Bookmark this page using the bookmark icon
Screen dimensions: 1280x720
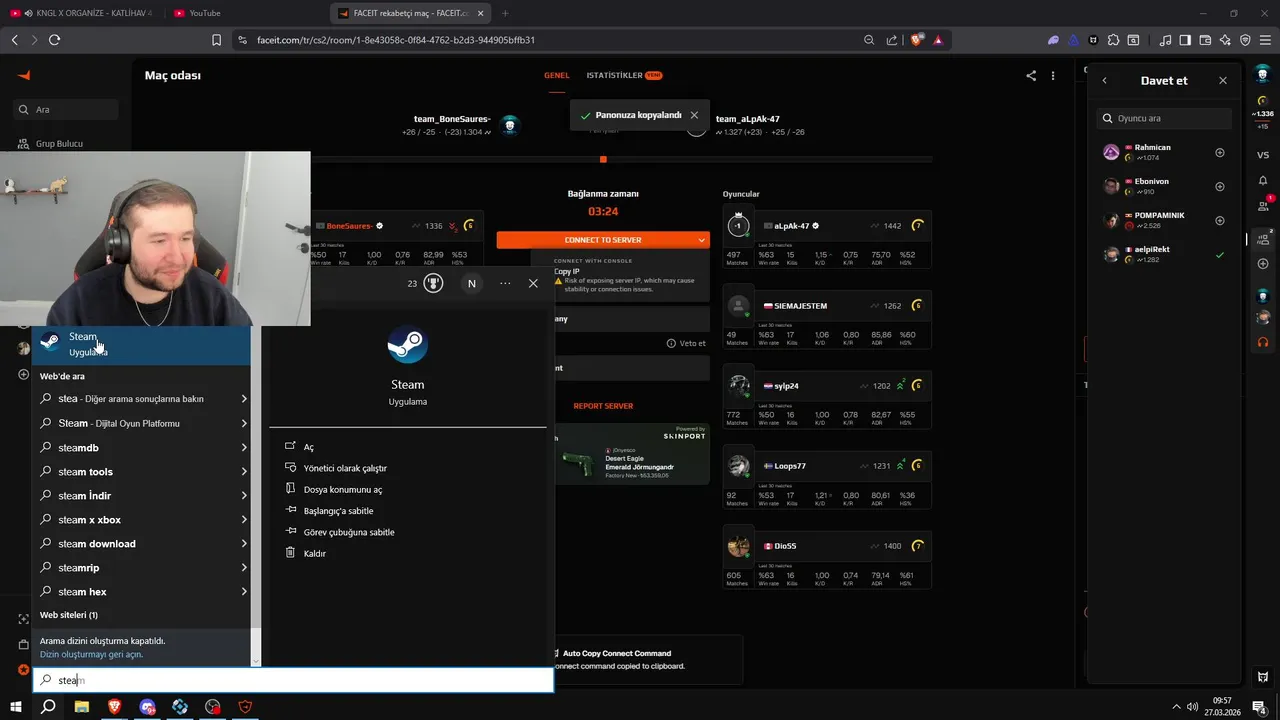(217, 40)
